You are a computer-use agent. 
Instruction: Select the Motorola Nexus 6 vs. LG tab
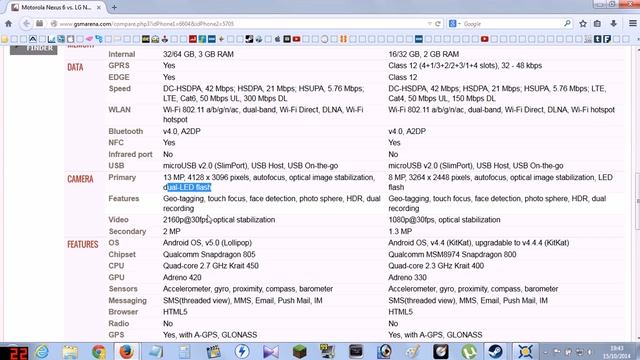[x=56, y=7]
